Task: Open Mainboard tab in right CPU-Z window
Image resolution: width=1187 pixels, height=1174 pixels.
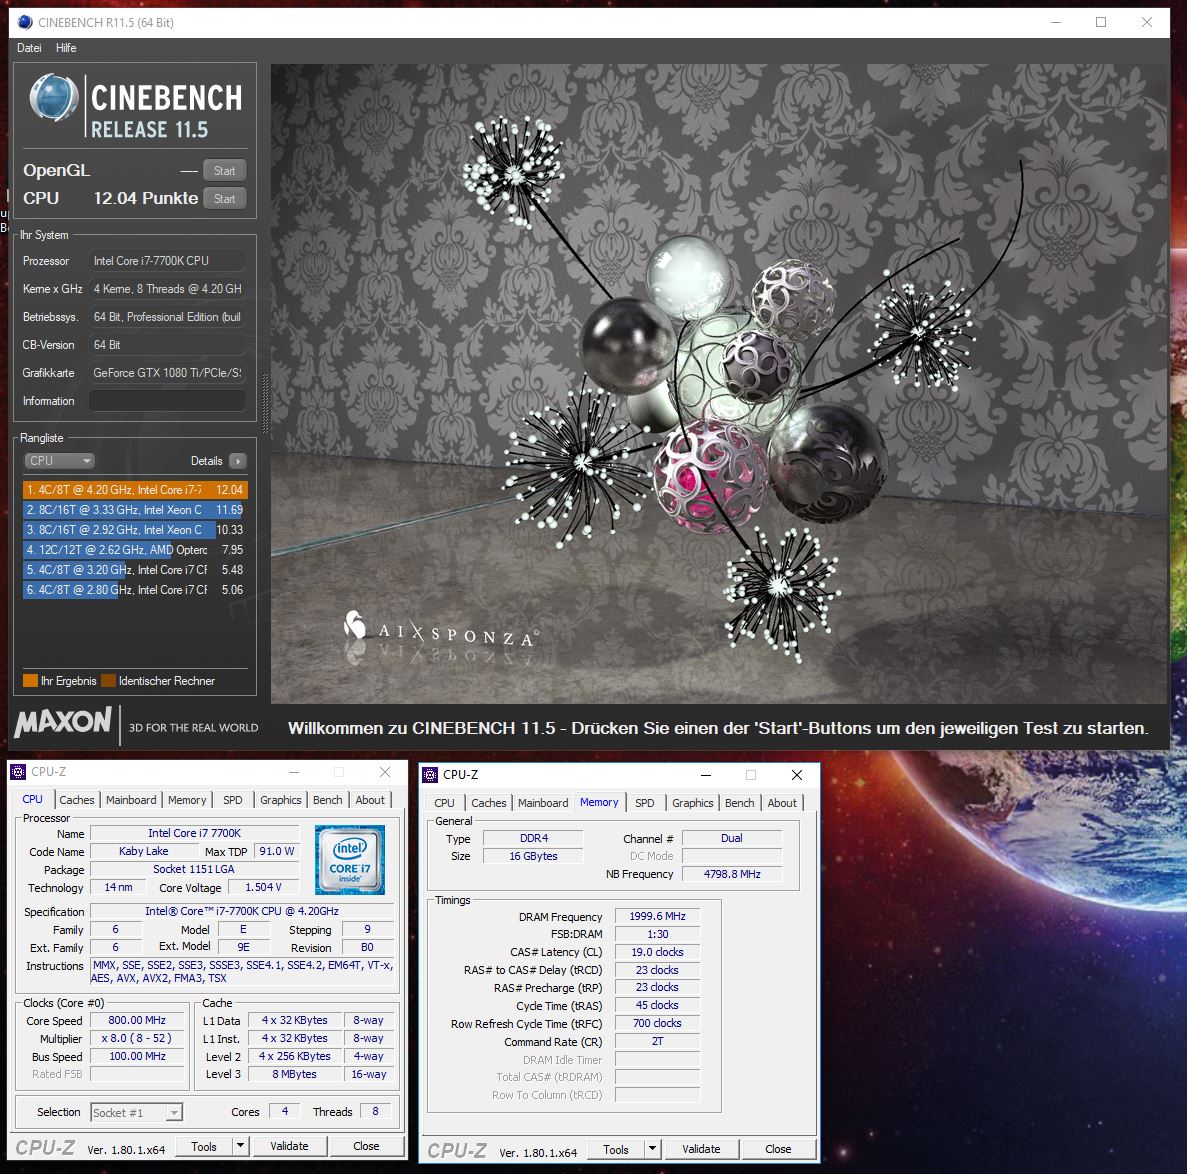Action: (543, 802)
